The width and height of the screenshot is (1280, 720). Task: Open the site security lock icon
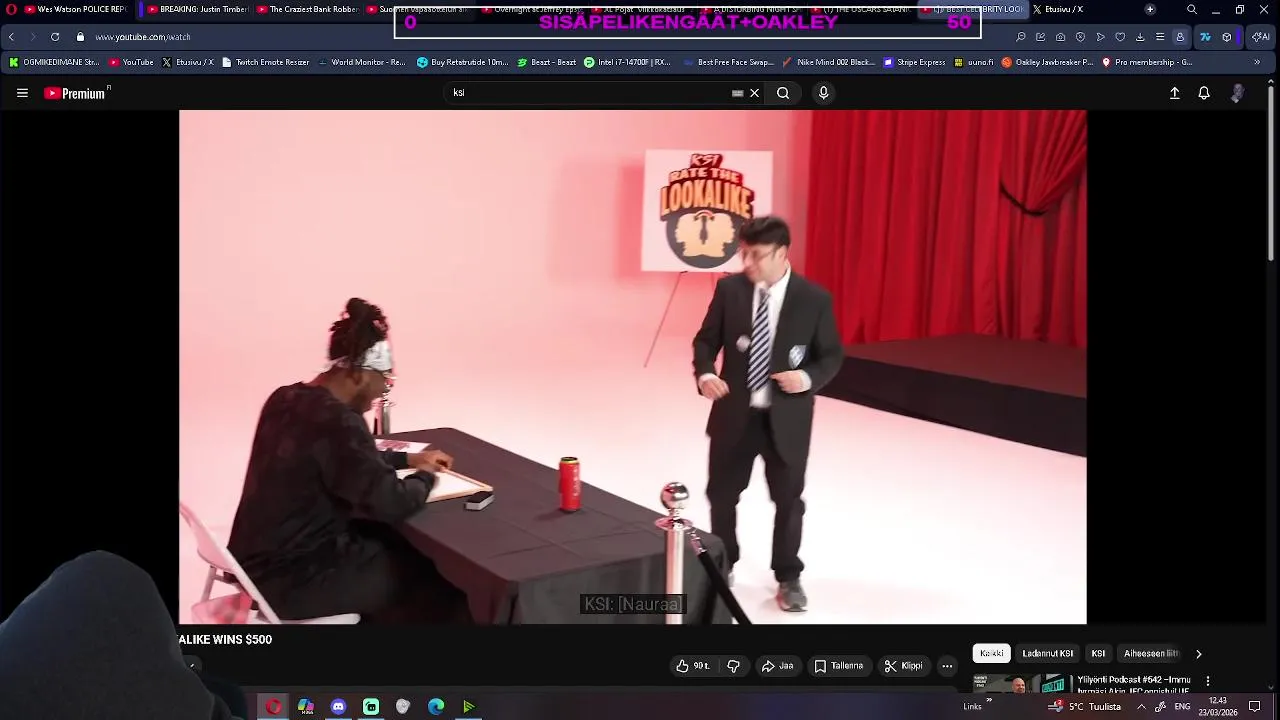point(80,37)
